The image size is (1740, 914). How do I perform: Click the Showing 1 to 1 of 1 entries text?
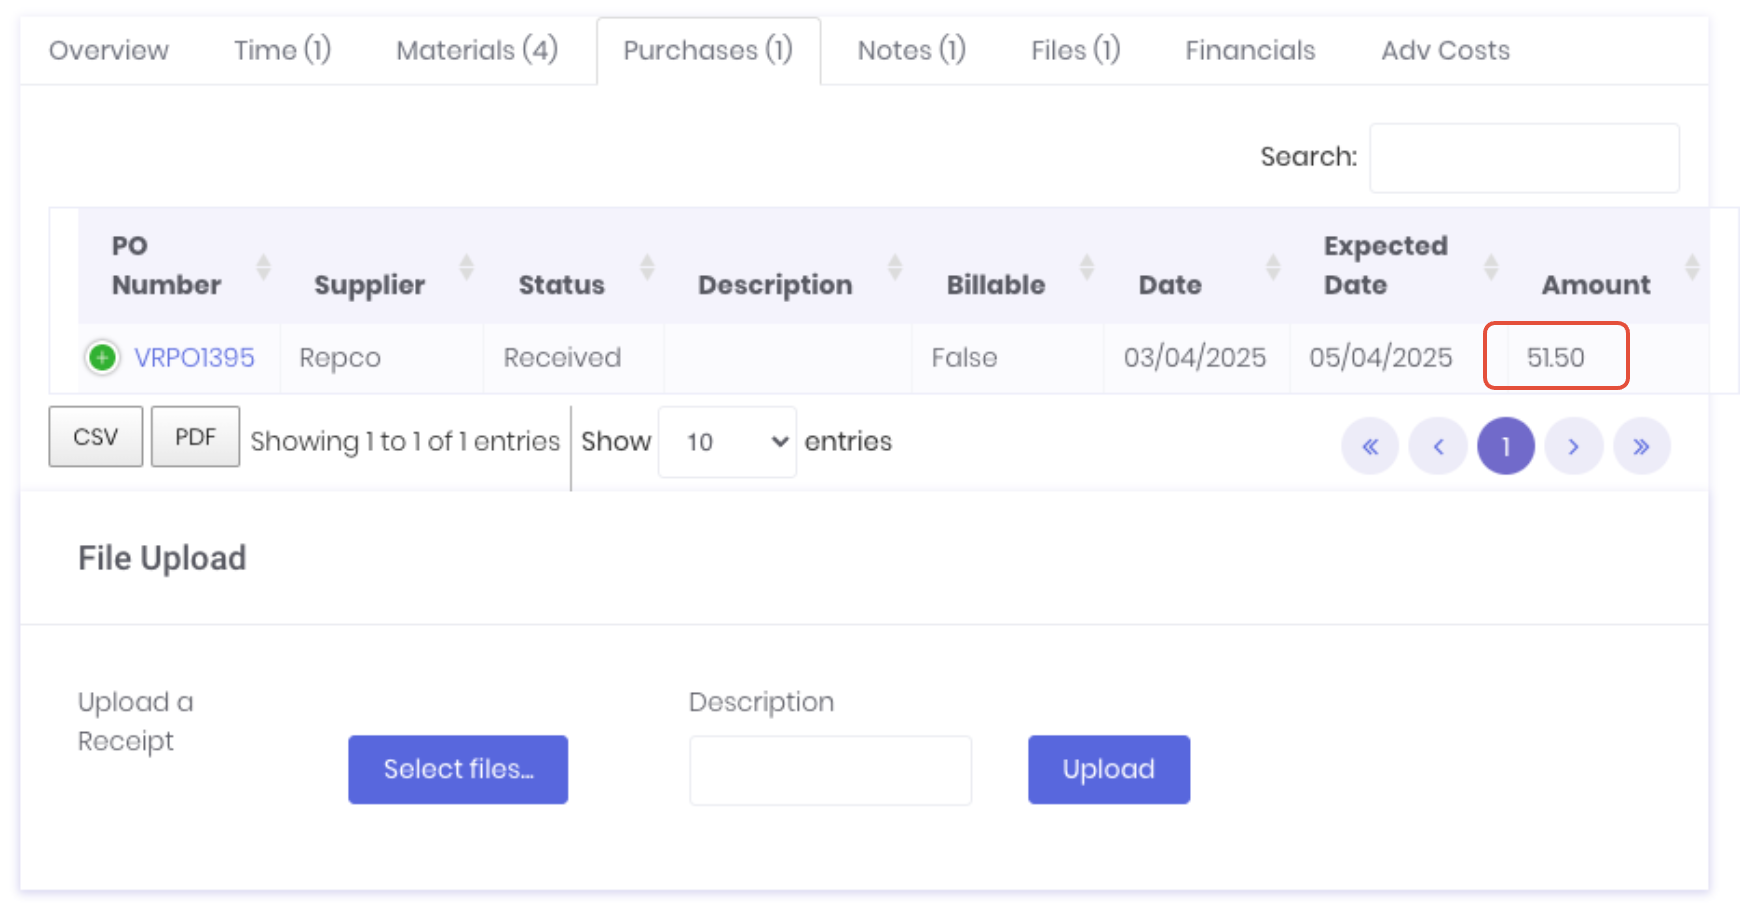coord(405,441)
